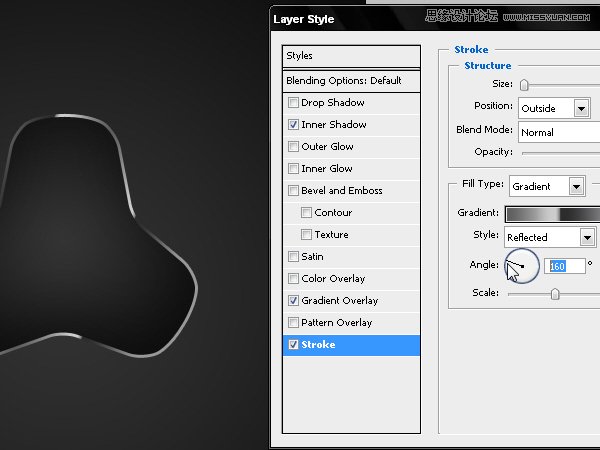Uncheck the Inner Shadow effect

pos(293,125)
